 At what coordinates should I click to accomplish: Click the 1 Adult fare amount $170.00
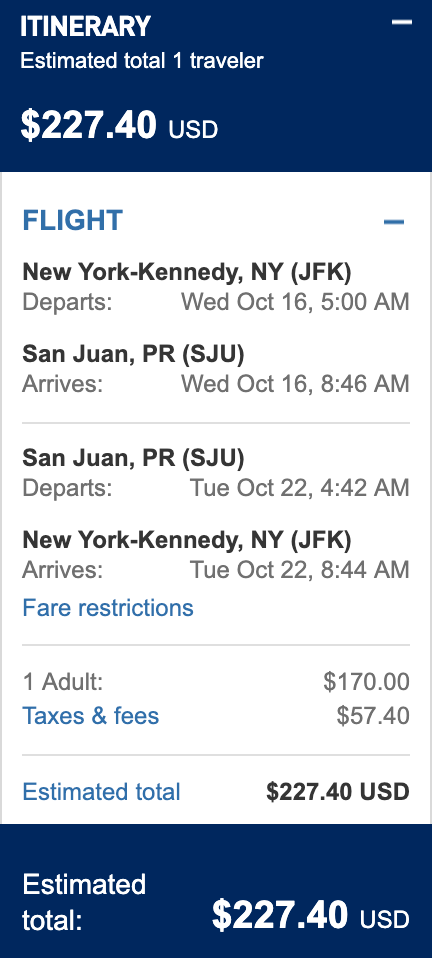point(367,682)
